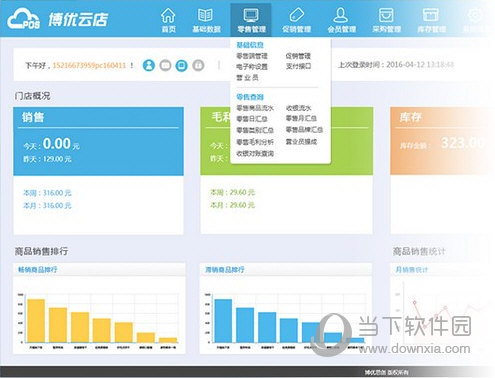This screenshot has height=378, width=495.
Task: Click the 商品销售排行 section heading
Action: [41, 251]
